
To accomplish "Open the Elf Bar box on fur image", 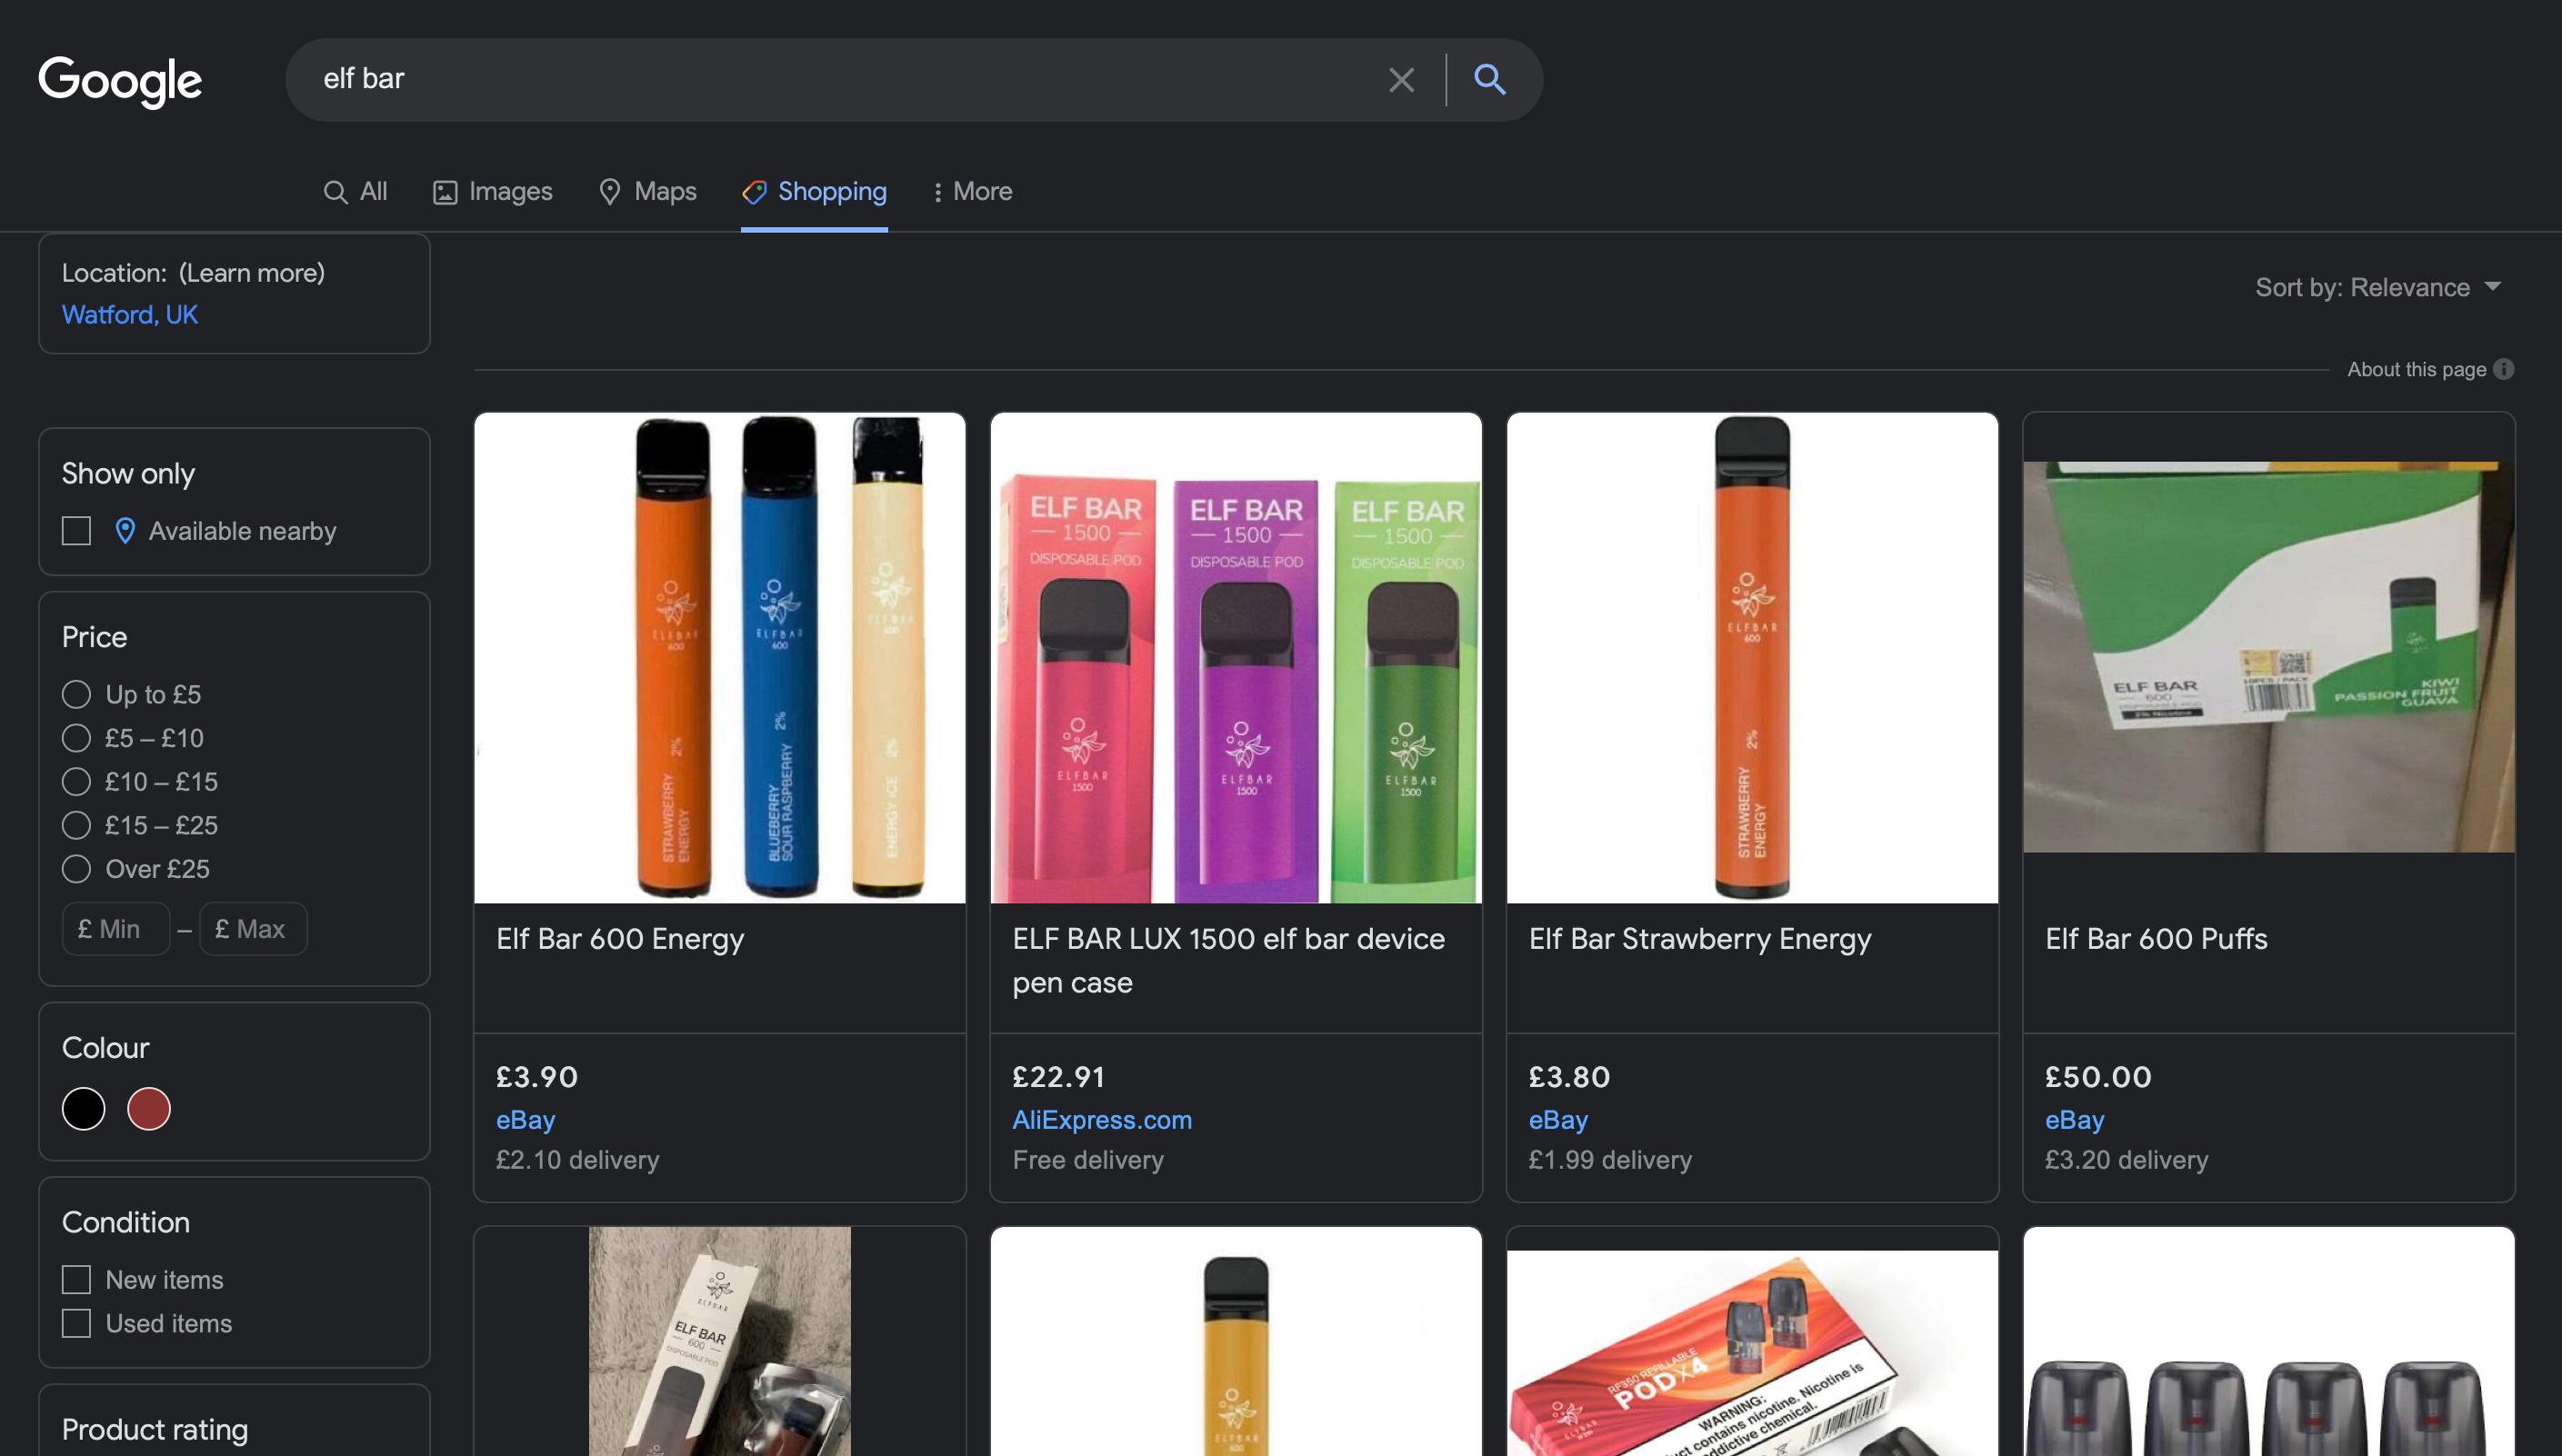I will pyautogui.click(x=720, y=1342).
